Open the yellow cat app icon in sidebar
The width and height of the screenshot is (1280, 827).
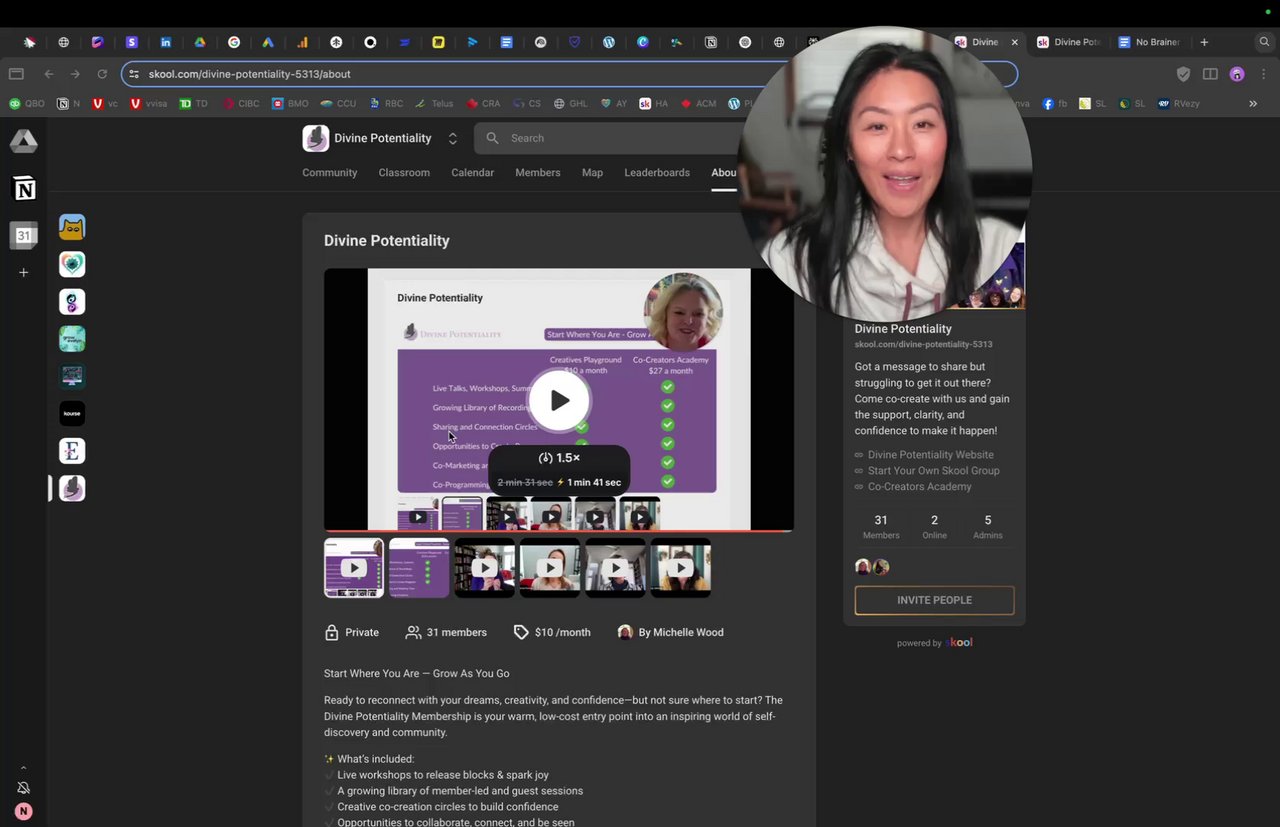(72, 227)
